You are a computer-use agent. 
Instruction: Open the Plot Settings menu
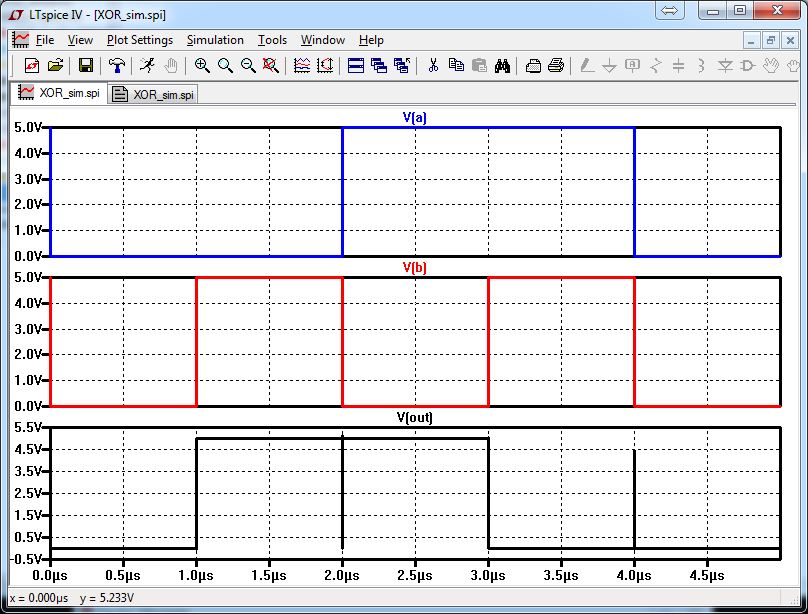tap(140, 40)
